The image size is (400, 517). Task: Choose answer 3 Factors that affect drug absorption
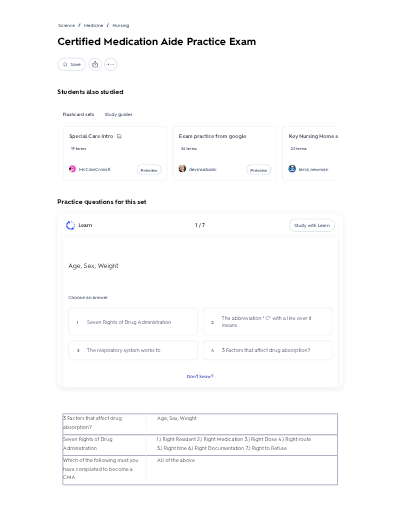point(268,350)
